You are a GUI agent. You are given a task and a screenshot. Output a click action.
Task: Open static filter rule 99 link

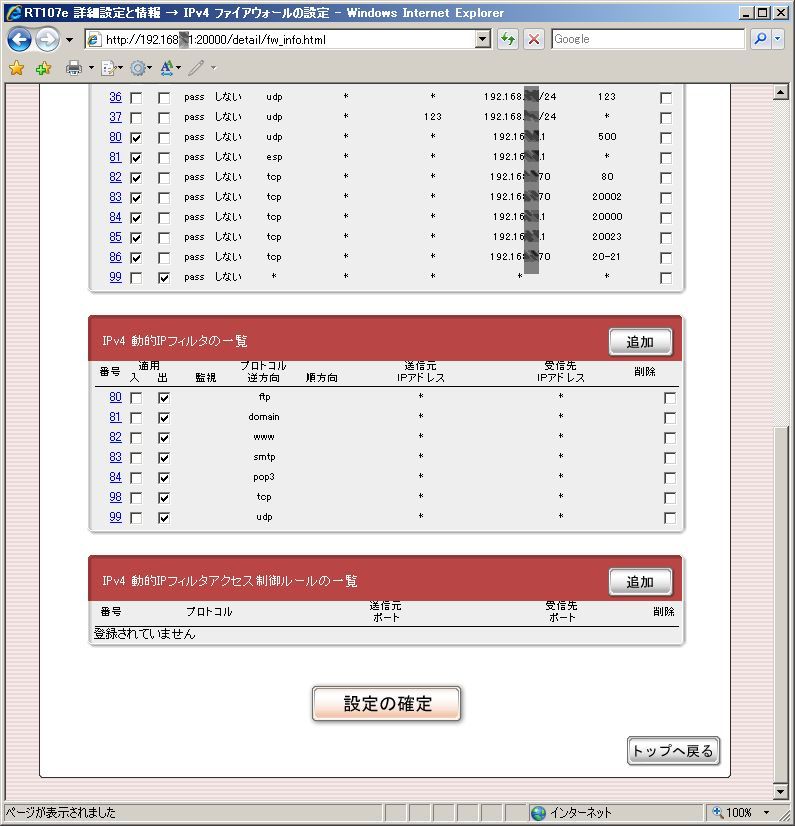pyautogui.click(x=115, y=277)
